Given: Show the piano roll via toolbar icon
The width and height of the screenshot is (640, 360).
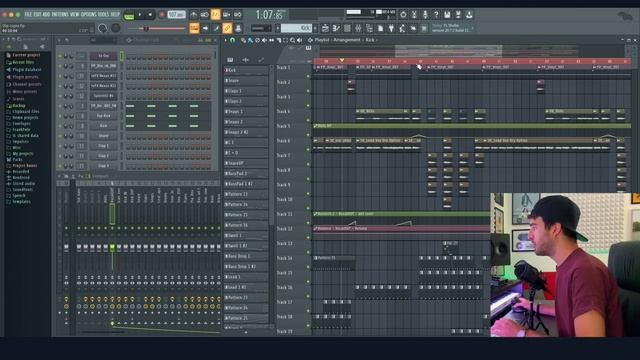Looking at the screenshot, I should coord(336,28).
